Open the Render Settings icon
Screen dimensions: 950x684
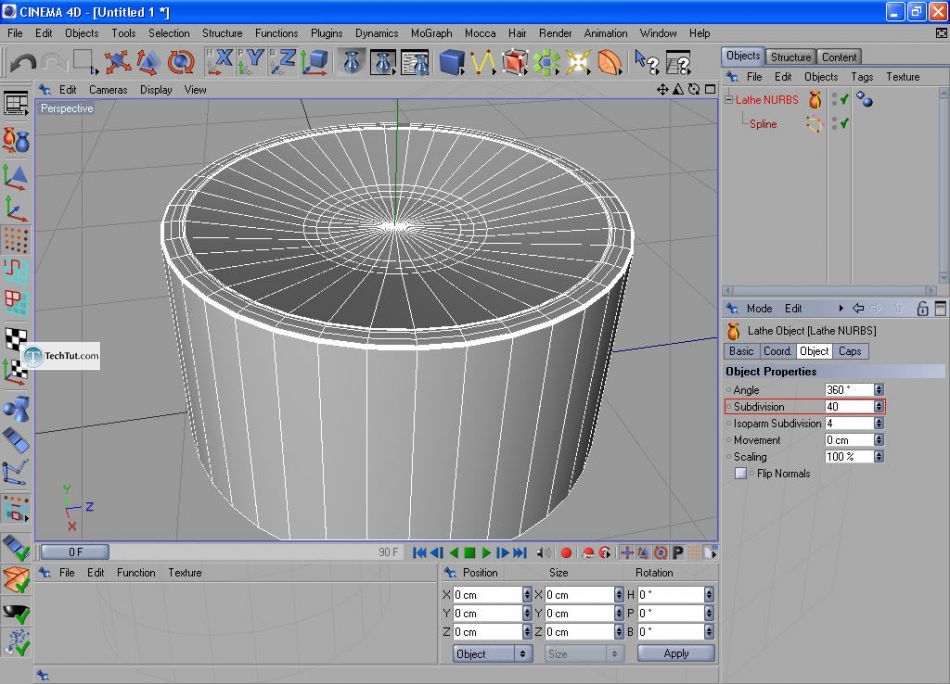[415, 62]
